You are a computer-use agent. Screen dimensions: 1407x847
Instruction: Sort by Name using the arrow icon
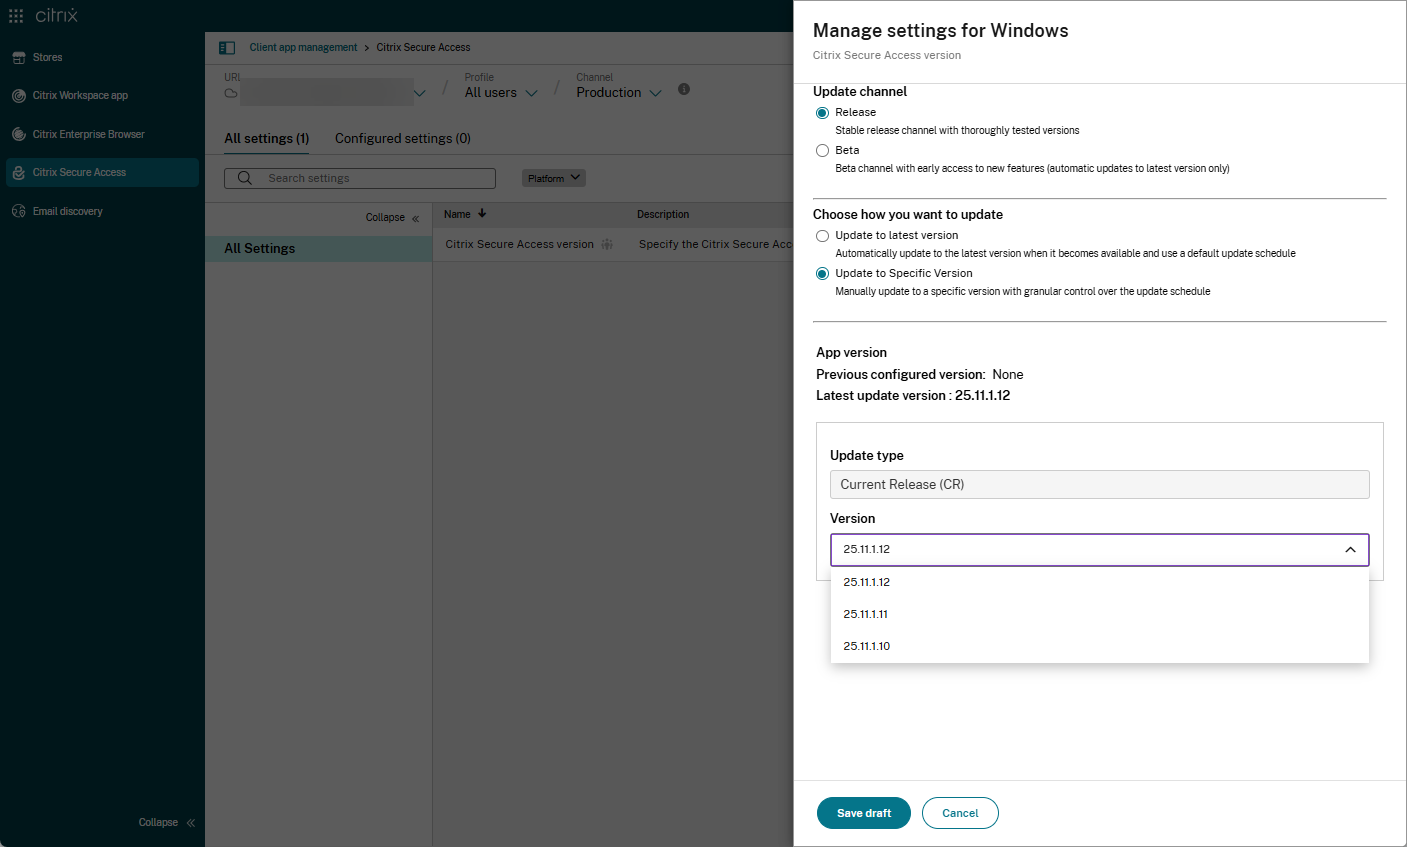tap(482, 213)
